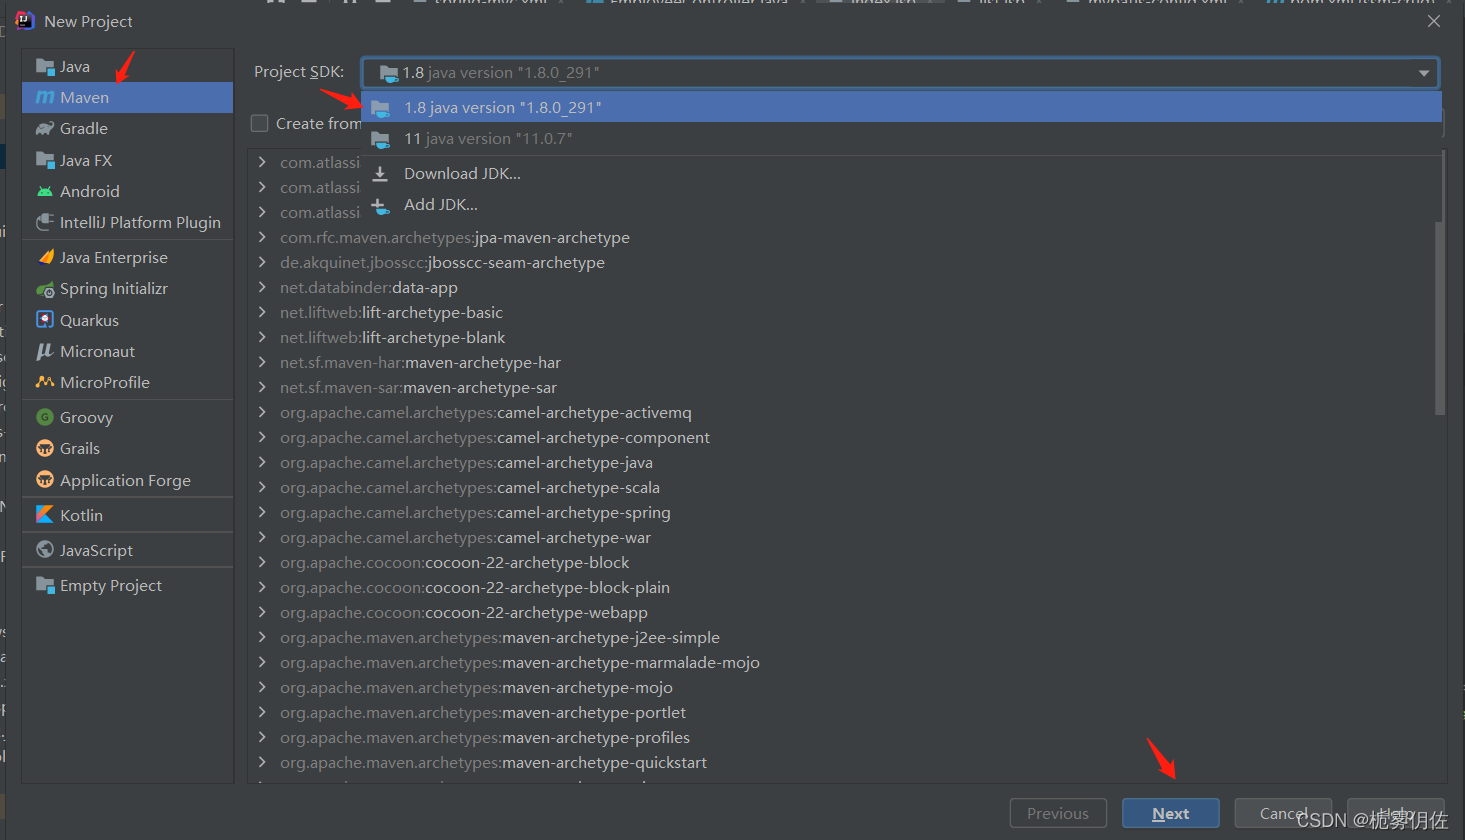1465x840 pixels.
Task: Click the Micronaut icon
Action: pos(45,351)
